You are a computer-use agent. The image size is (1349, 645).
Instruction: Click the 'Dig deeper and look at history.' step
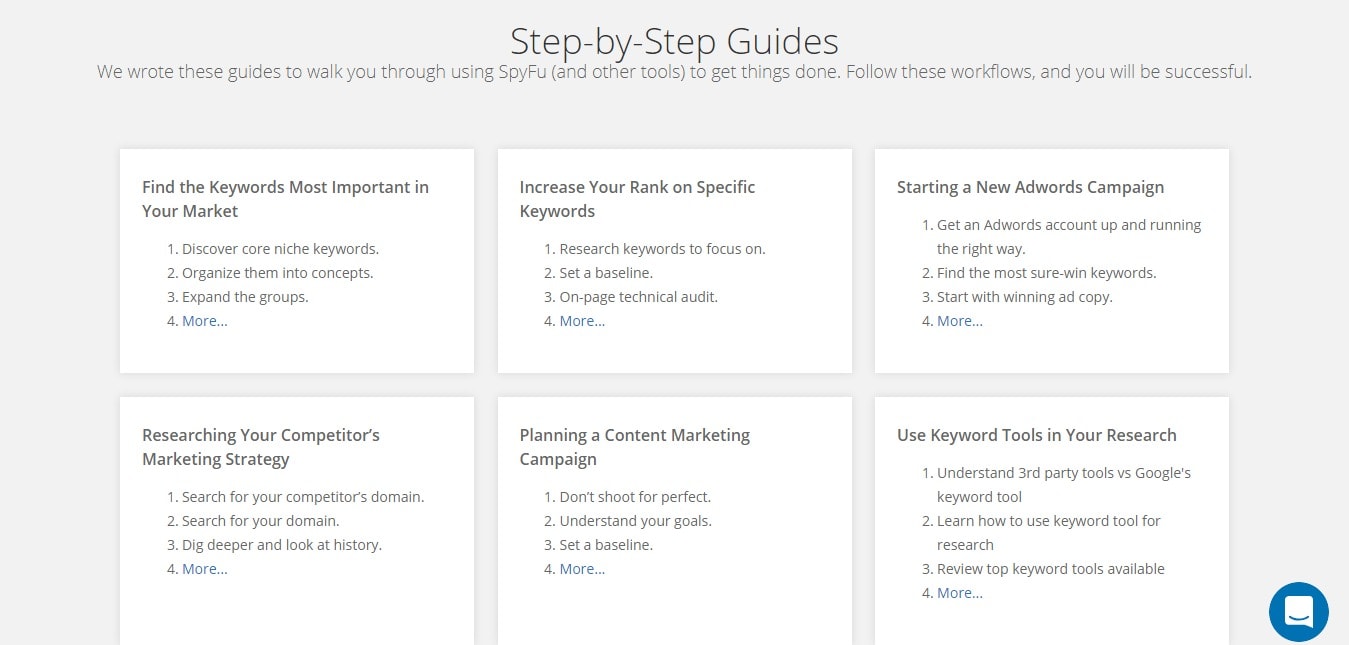click(282, 545)
